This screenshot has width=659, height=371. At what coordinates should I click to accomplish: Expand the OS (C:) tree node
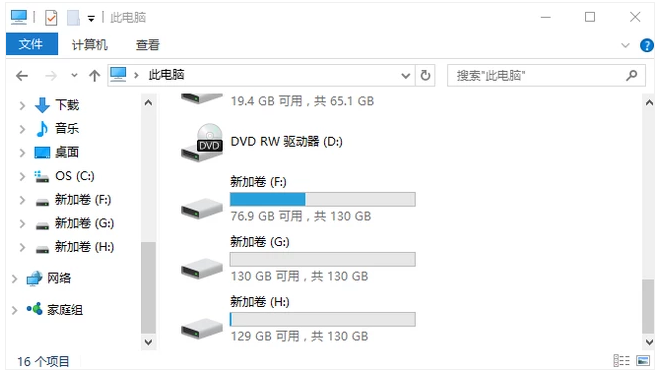point(22,176)
